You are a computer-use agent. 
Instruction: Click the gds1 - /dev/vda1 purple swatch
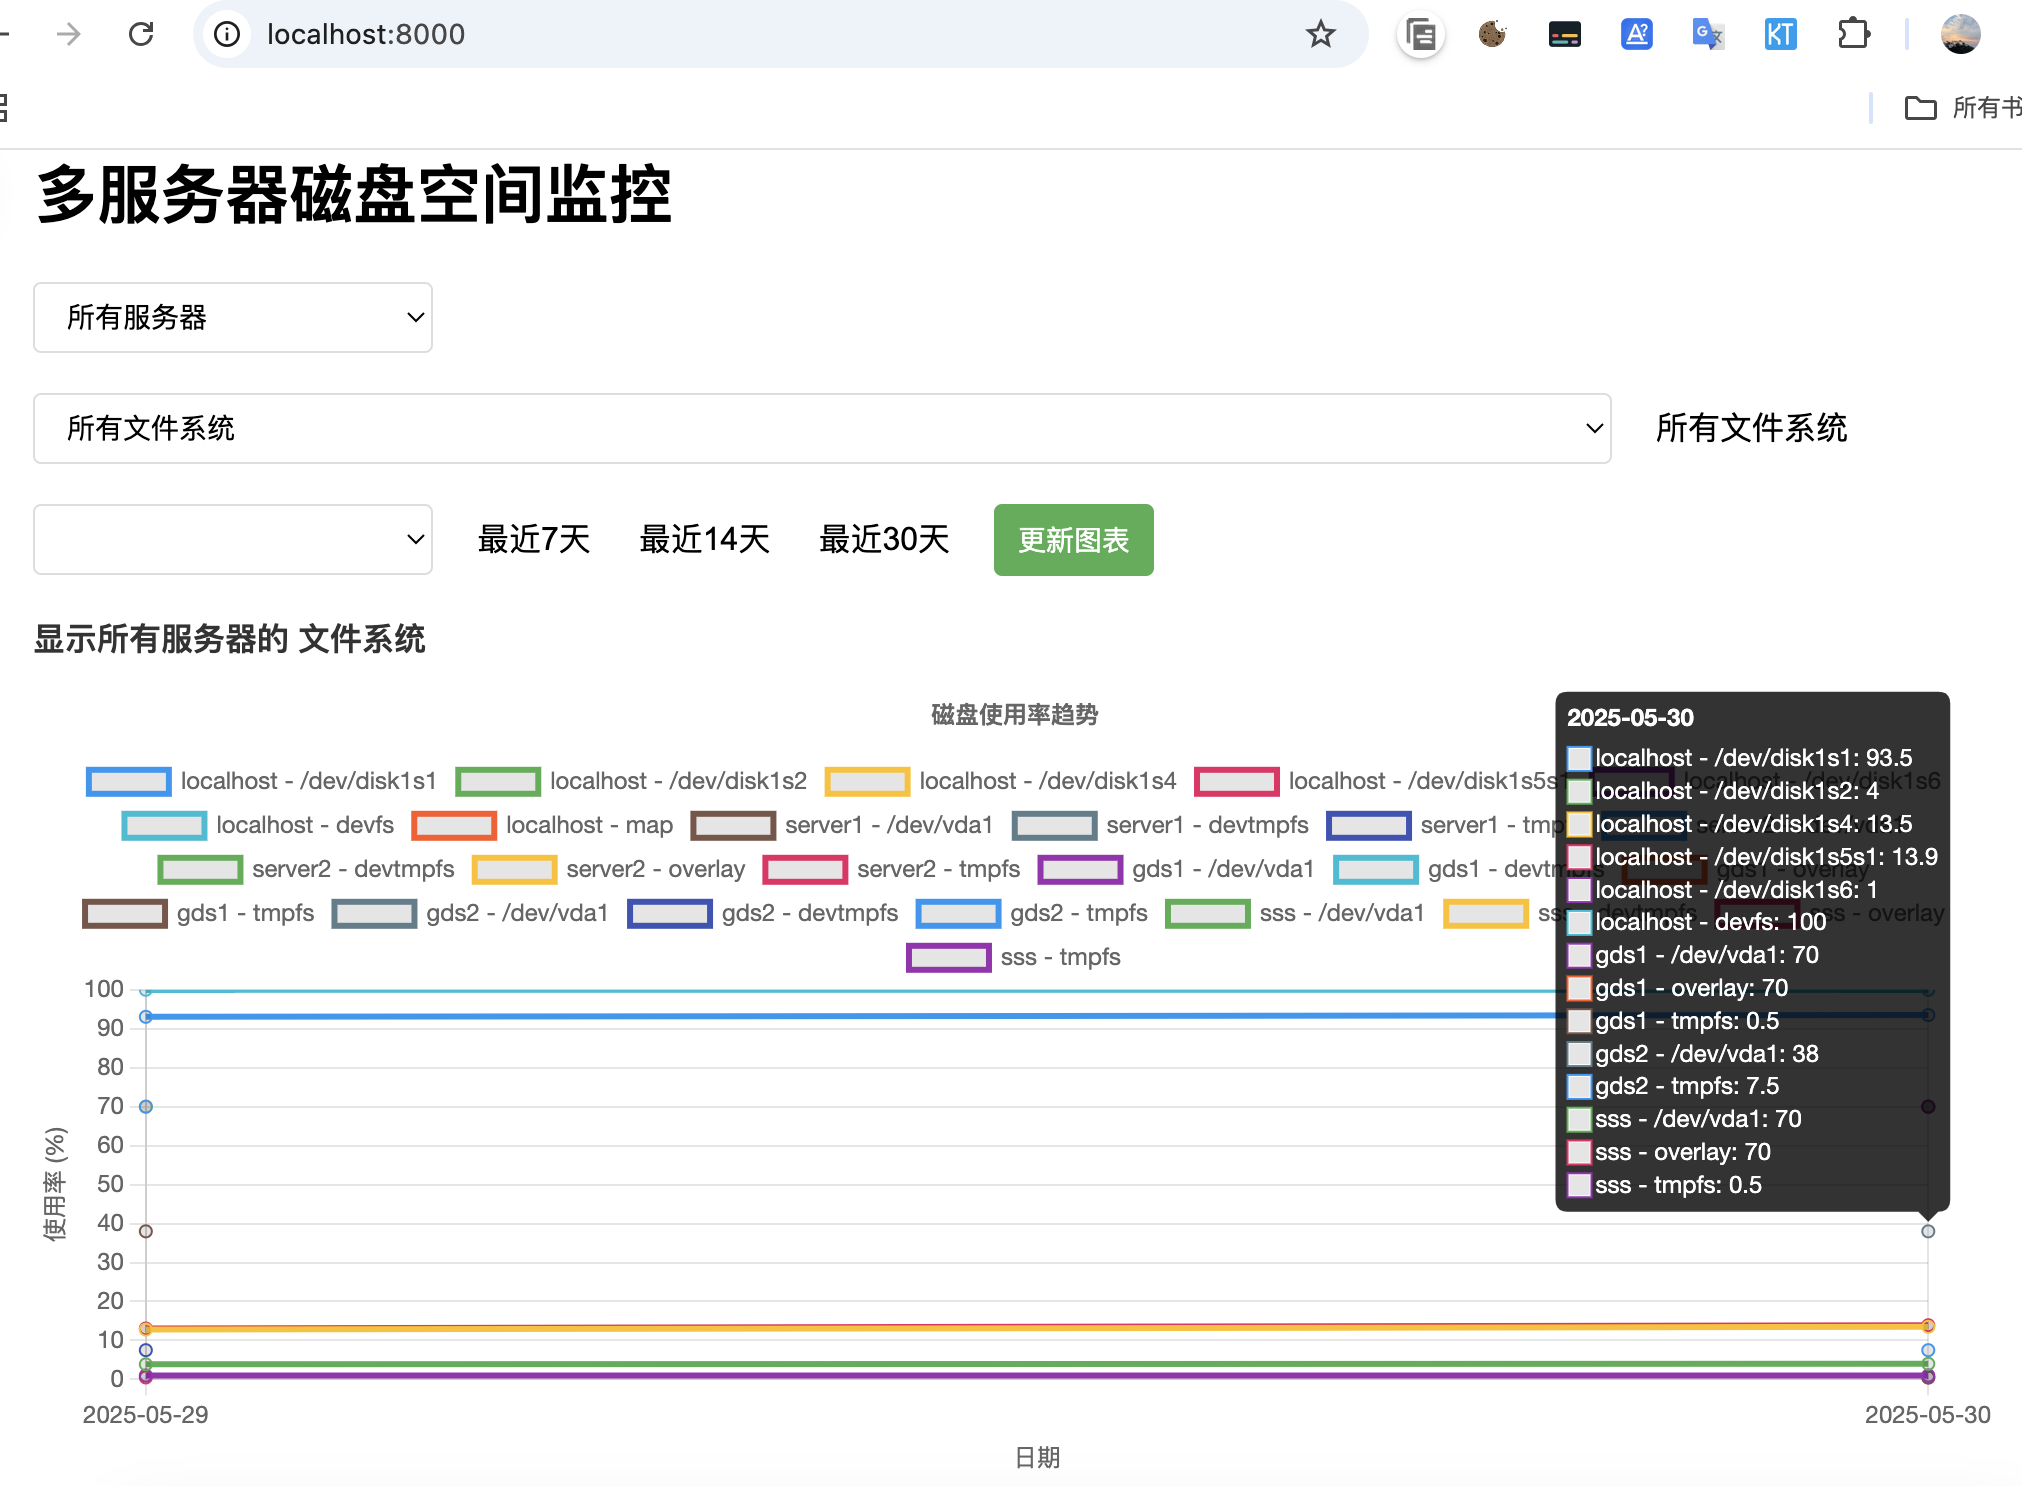(1080, 869)
